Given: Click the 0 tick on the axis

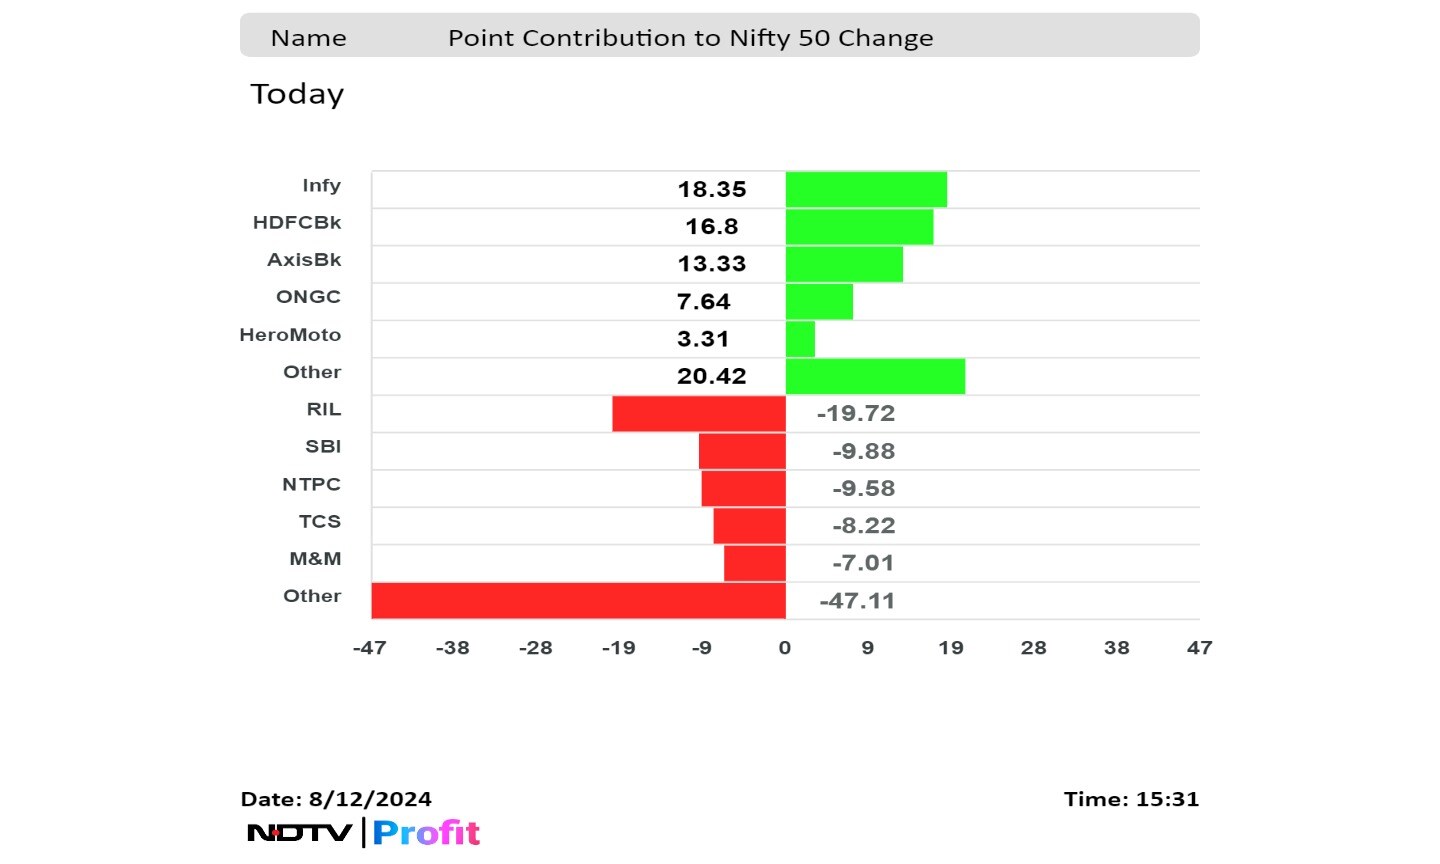Looking at the screenshot, I should (x=785, y=648).
